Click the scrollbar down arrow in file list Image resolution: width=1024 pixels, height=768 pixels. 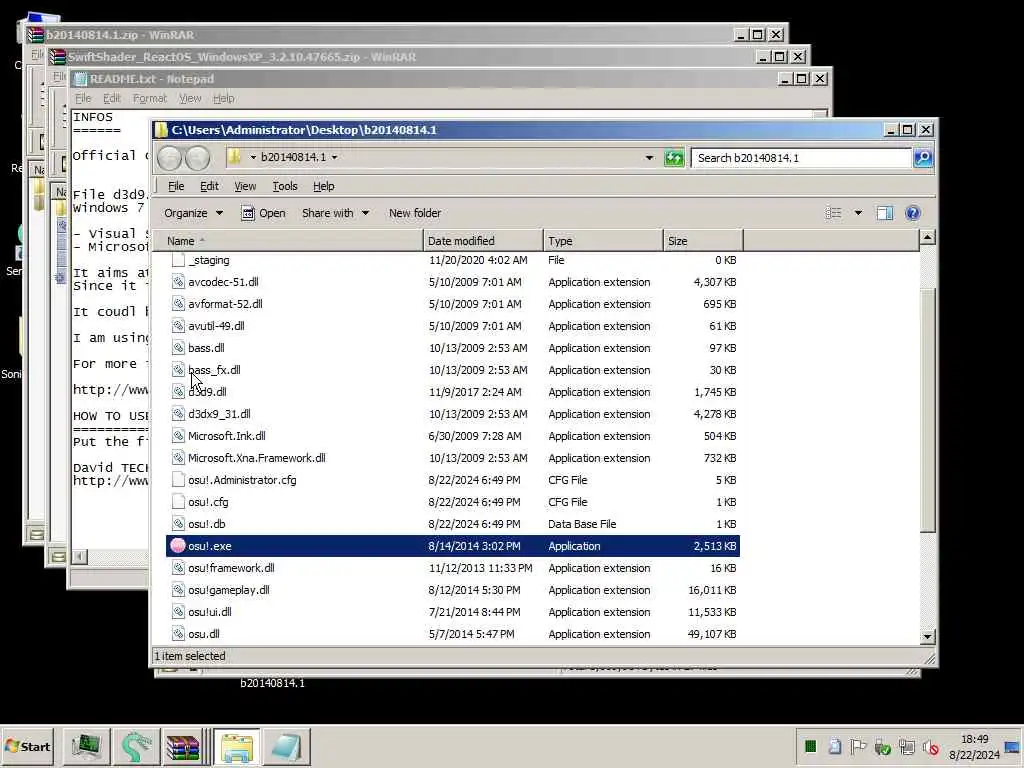tap(927, 636)
